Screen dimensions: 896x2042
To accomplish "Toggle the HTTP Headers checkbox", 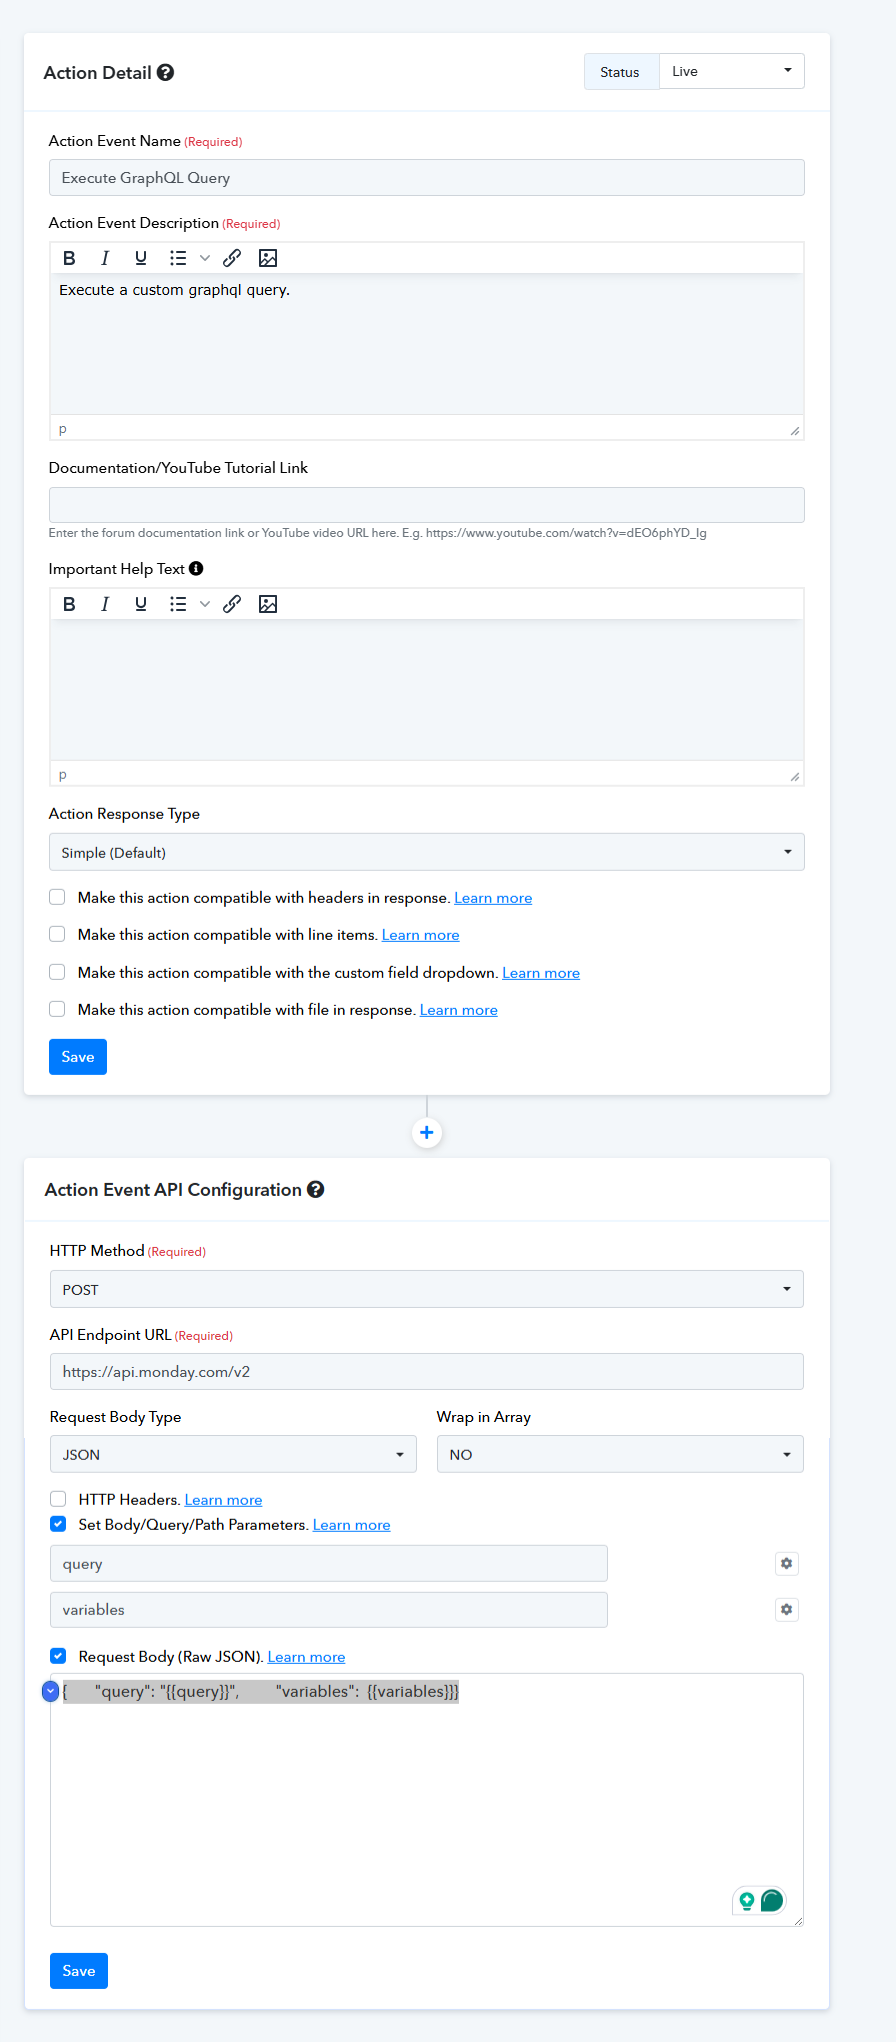I will click(59, 1499).
